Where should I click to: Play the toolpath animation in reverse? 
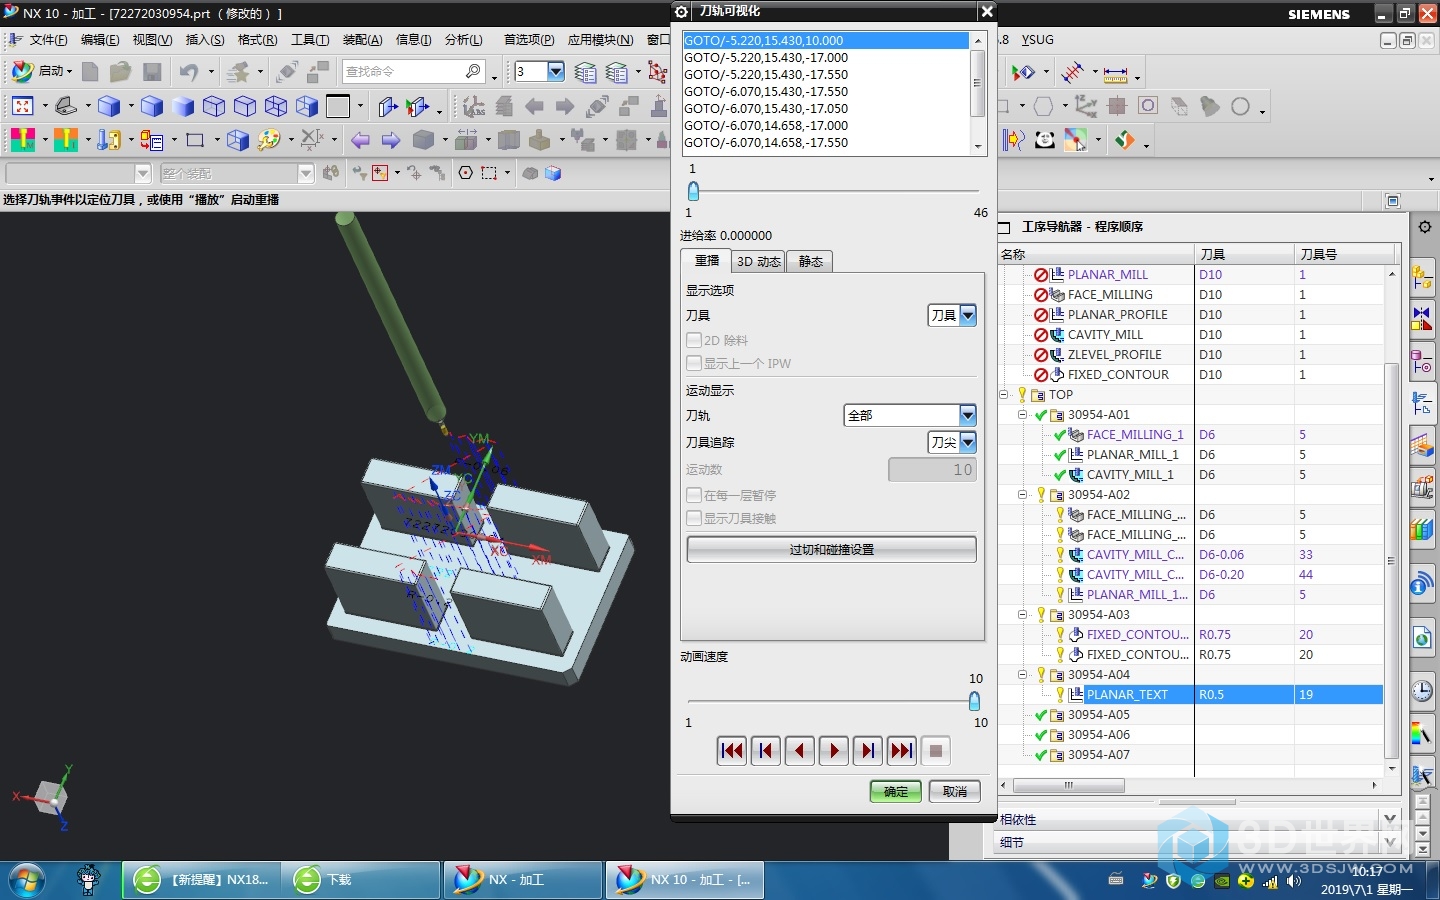tap(799, 751)
